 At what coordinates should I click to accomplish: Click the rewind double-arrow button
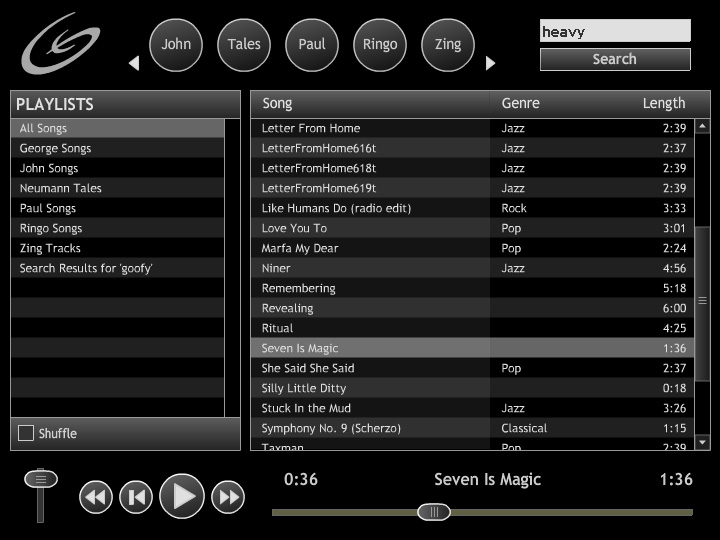point(96,497)
